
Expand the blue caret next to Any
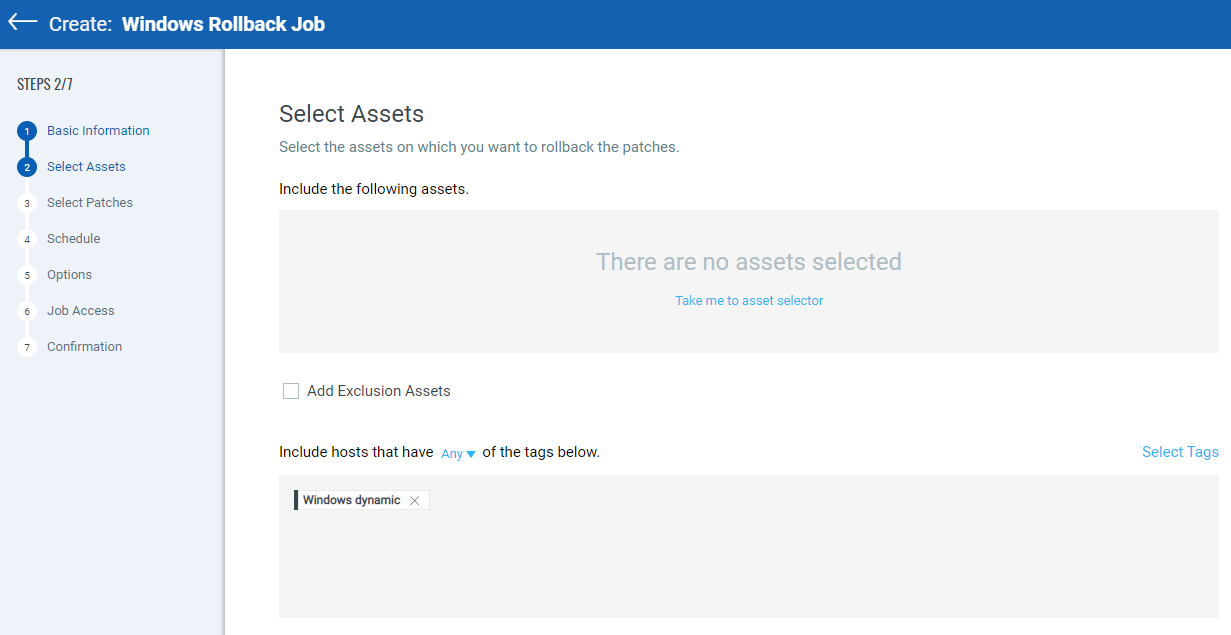471,453
